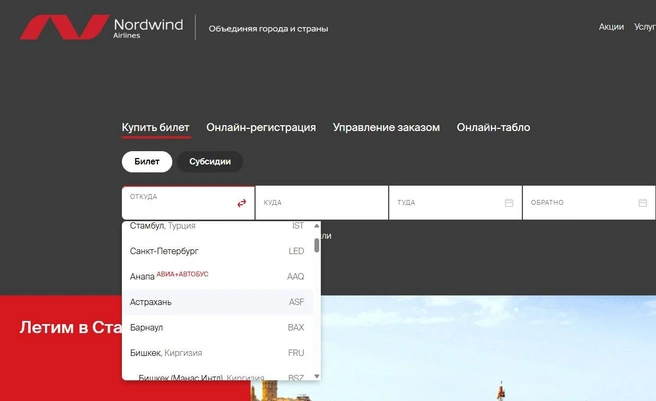
Task: Open Онлайн-табло tab
Action: click(493, 128)
